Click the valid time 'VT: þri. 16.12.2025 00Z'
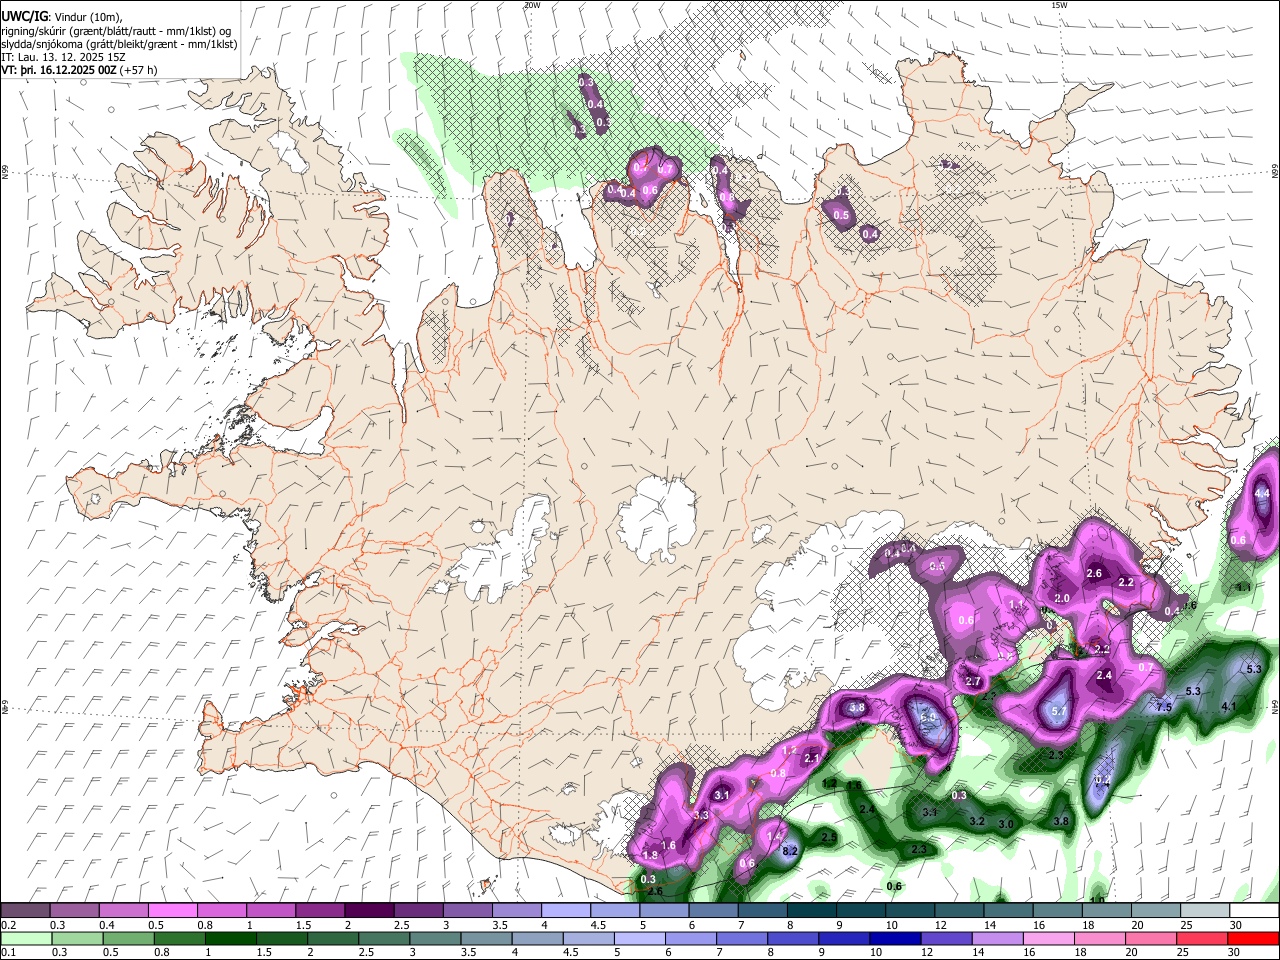 coord(59,70)
